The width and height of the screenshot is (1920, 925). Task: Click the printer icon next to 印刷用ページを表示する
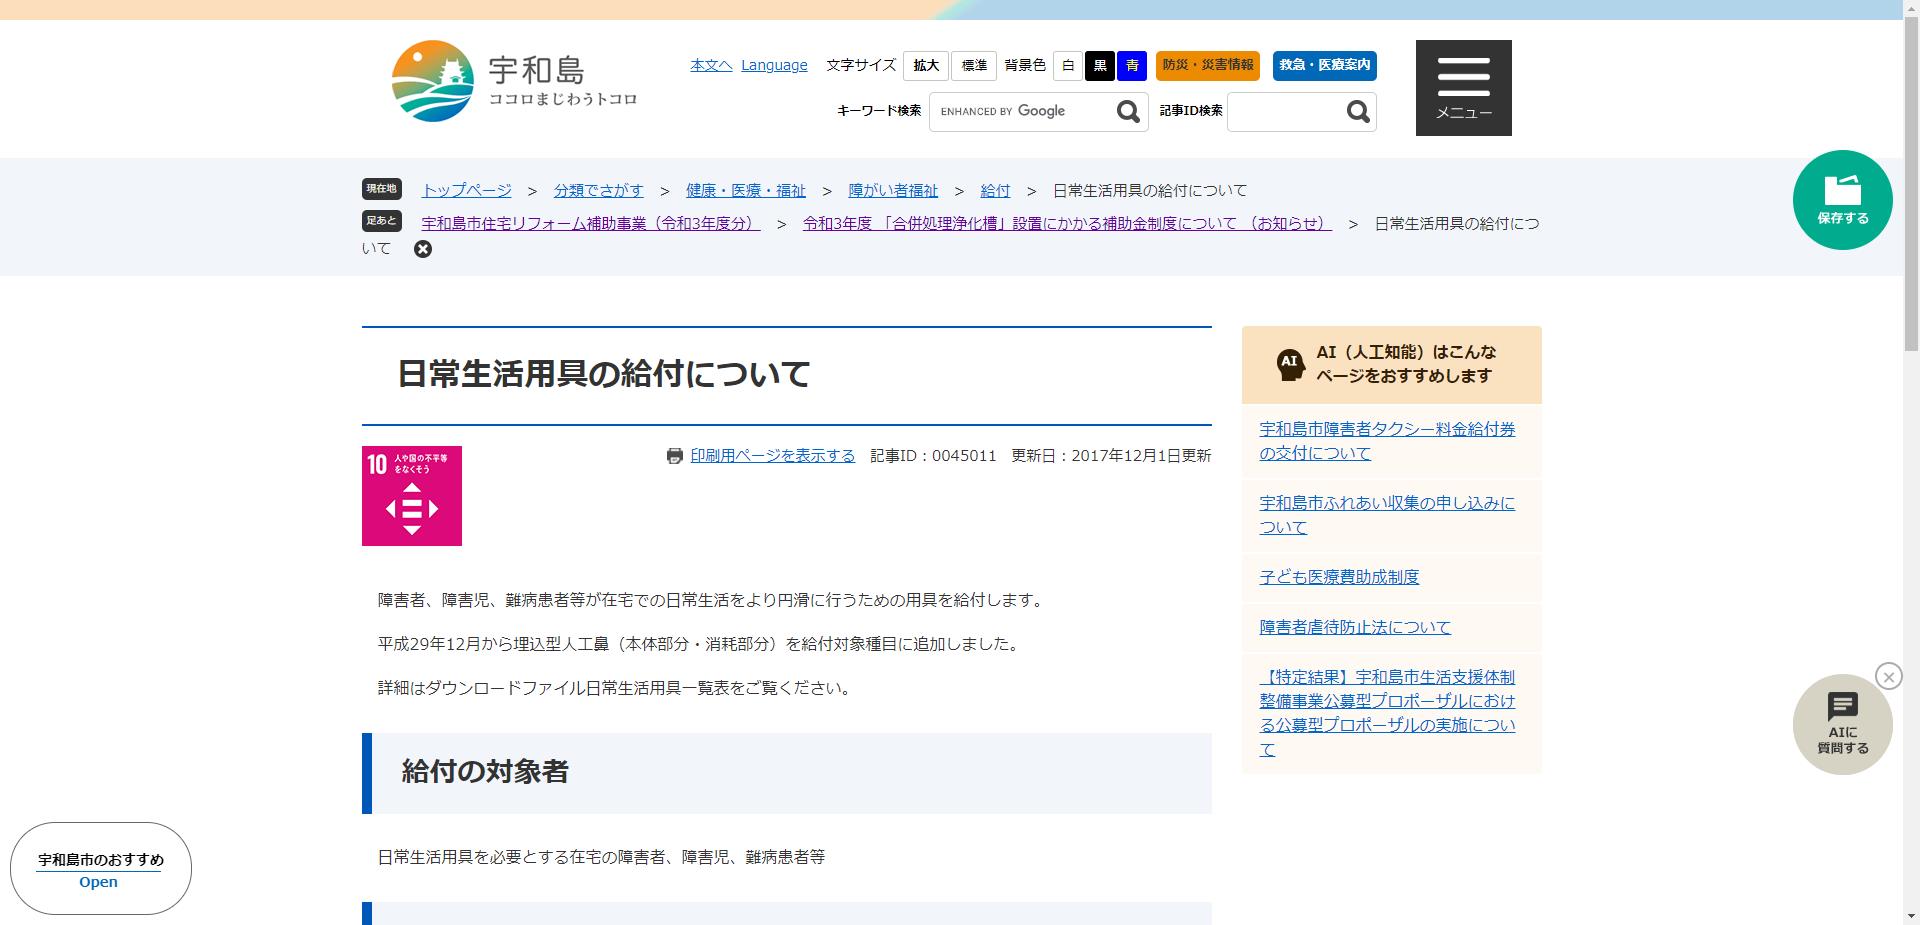[675, 455]
